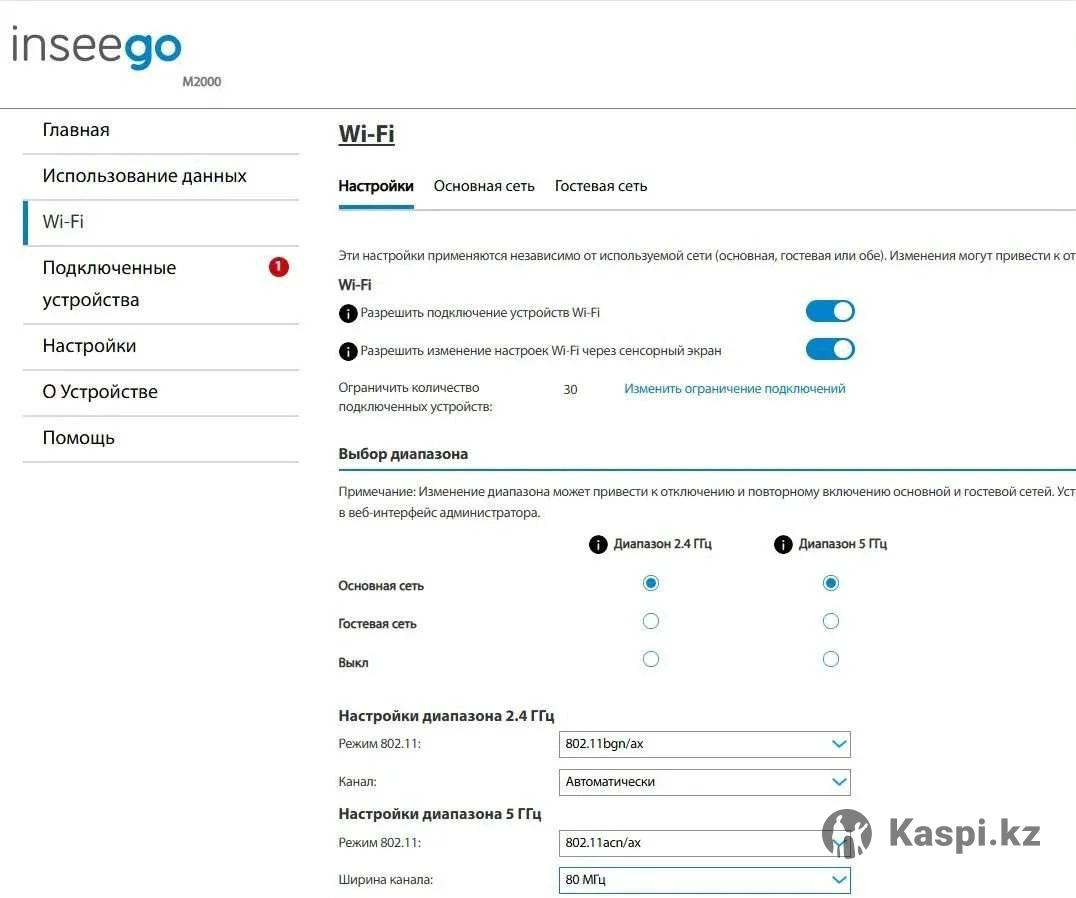Select Выкл for 5 GHz band

[830, 660]
